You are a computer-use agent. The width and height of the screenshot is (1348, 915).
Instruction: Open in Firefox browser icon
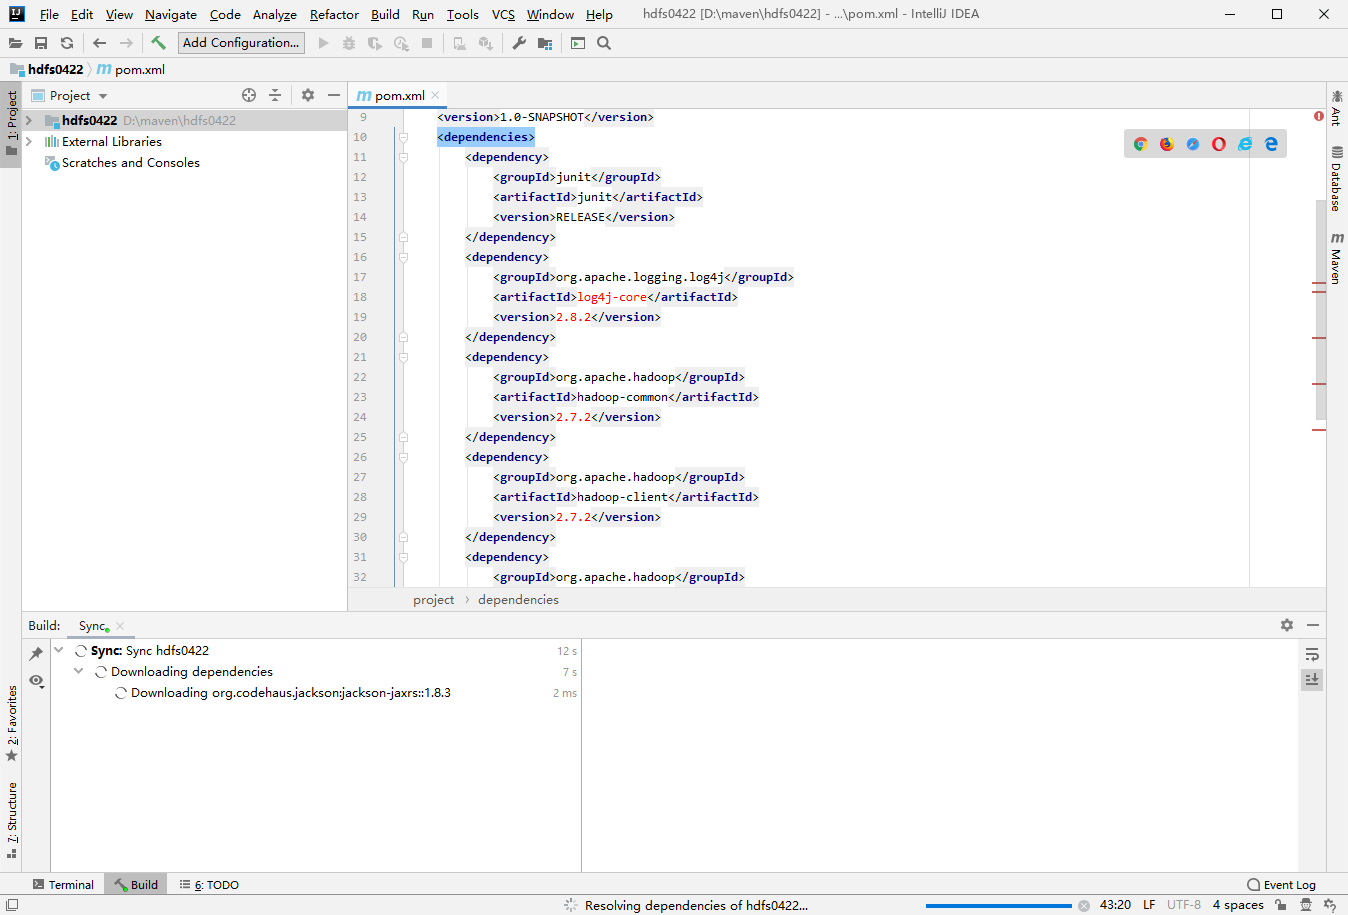pyautogui.click(x=1166, y=144)
